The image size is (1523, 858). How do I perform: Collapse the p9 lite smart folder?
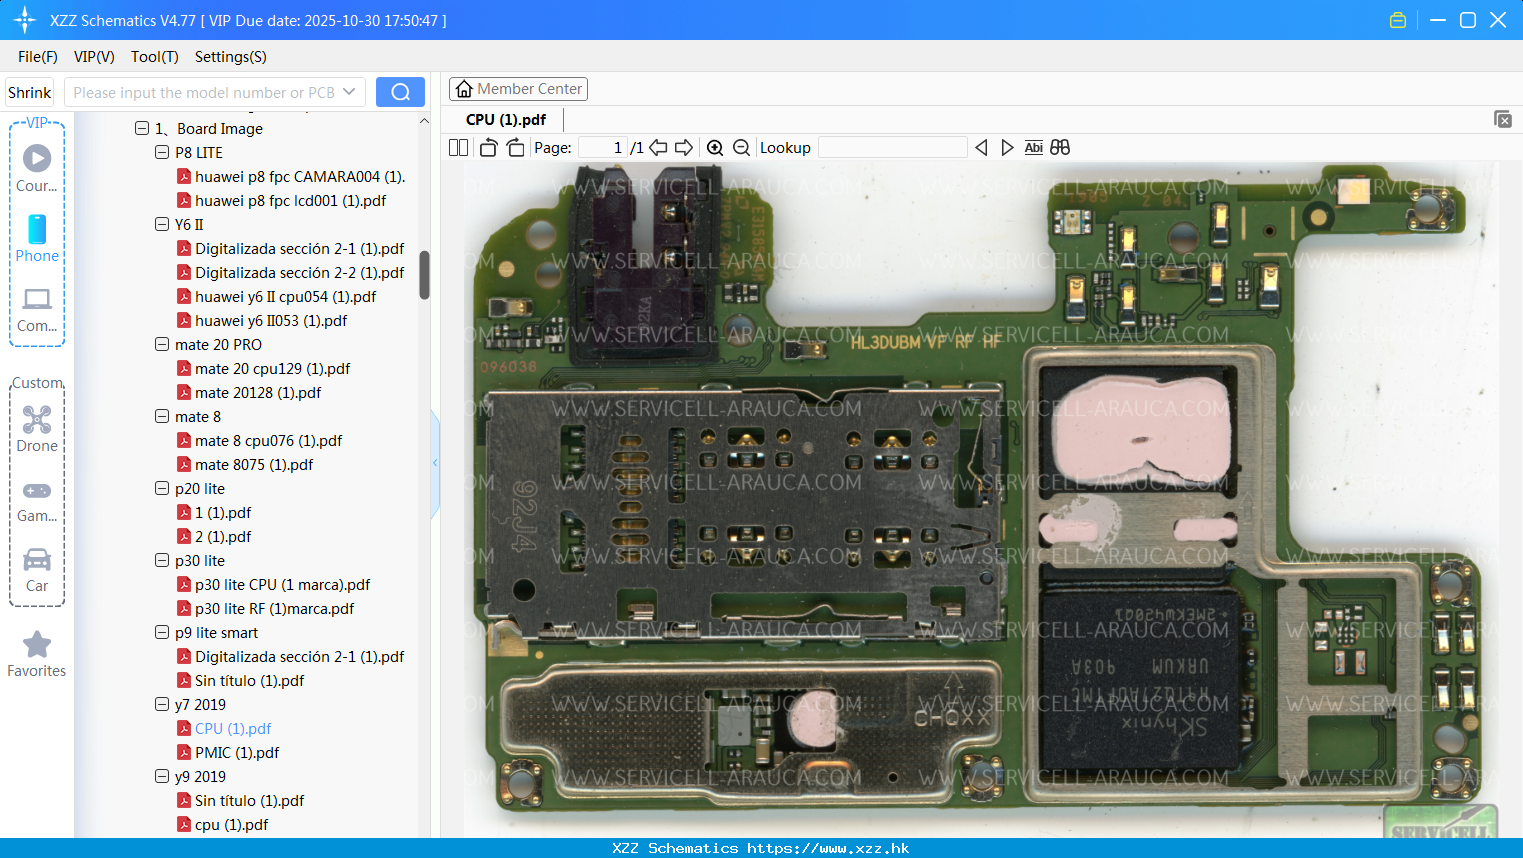pos(162,632)
